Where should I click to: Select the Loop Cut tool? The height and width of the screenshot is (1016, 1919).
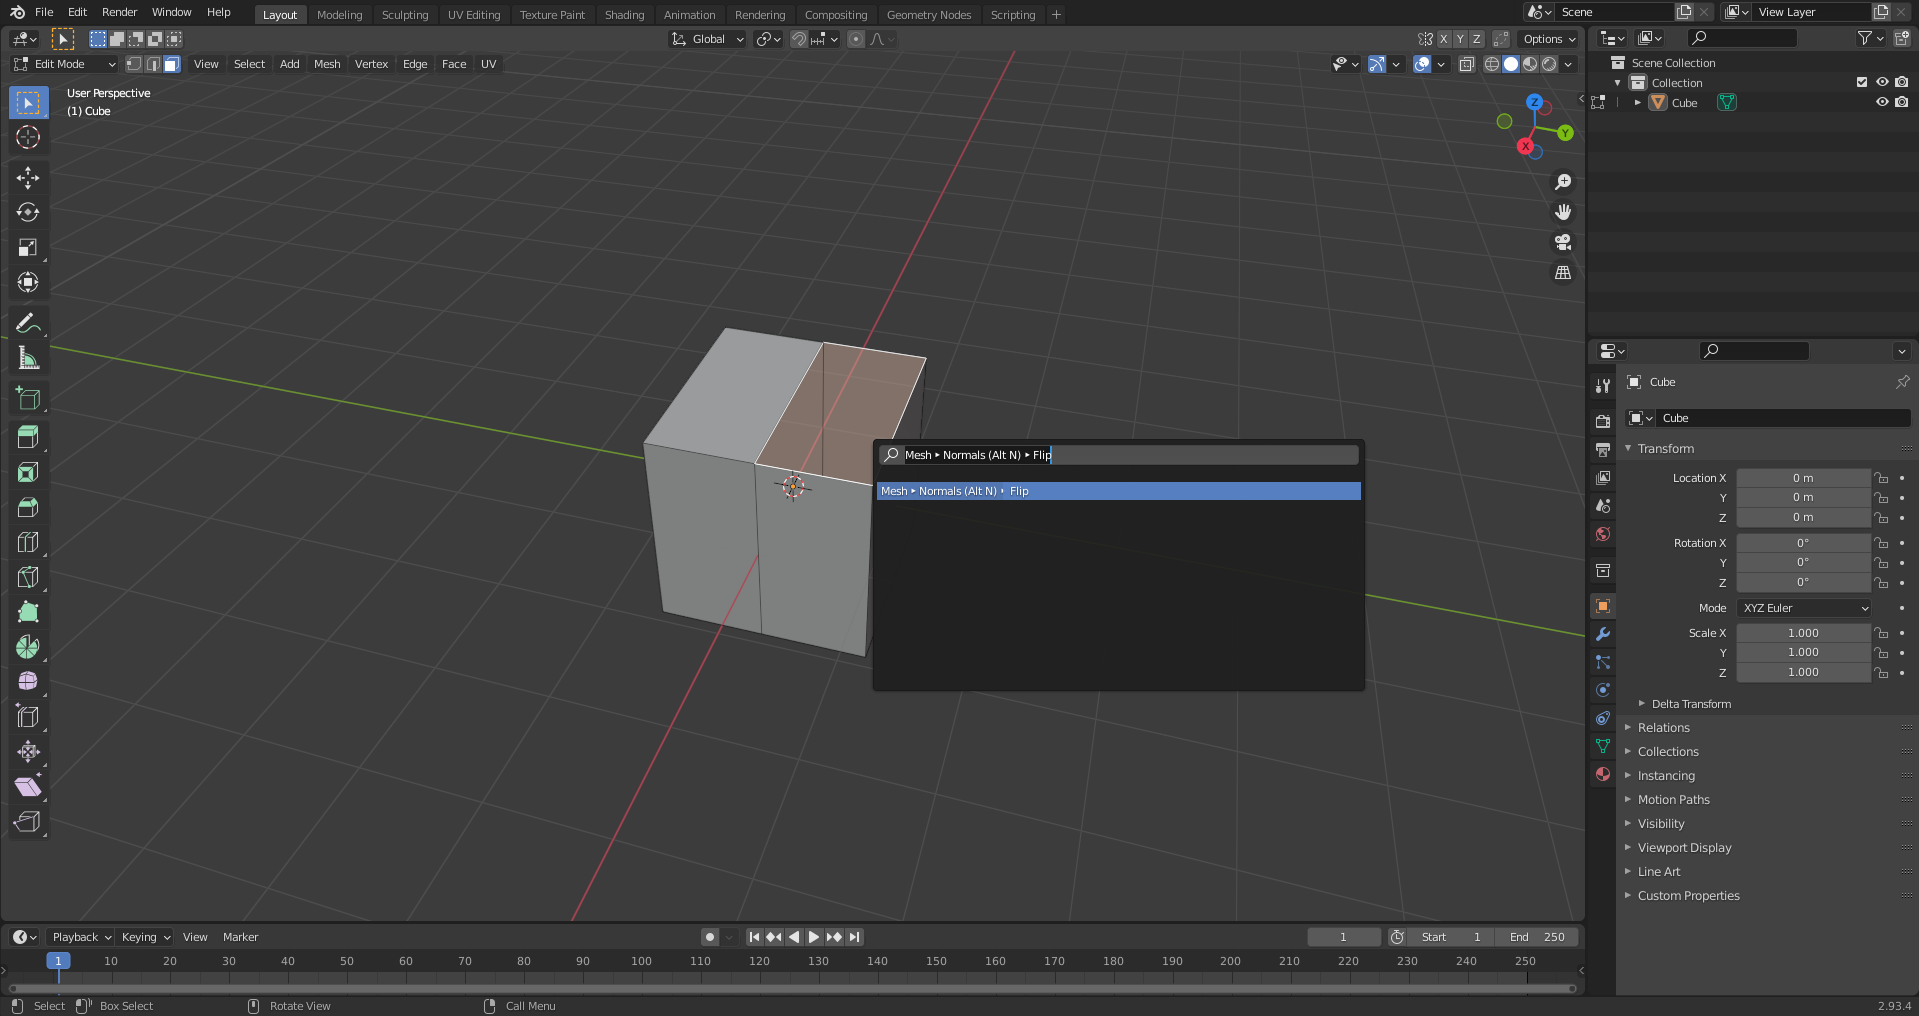click(x=28, y=542)
